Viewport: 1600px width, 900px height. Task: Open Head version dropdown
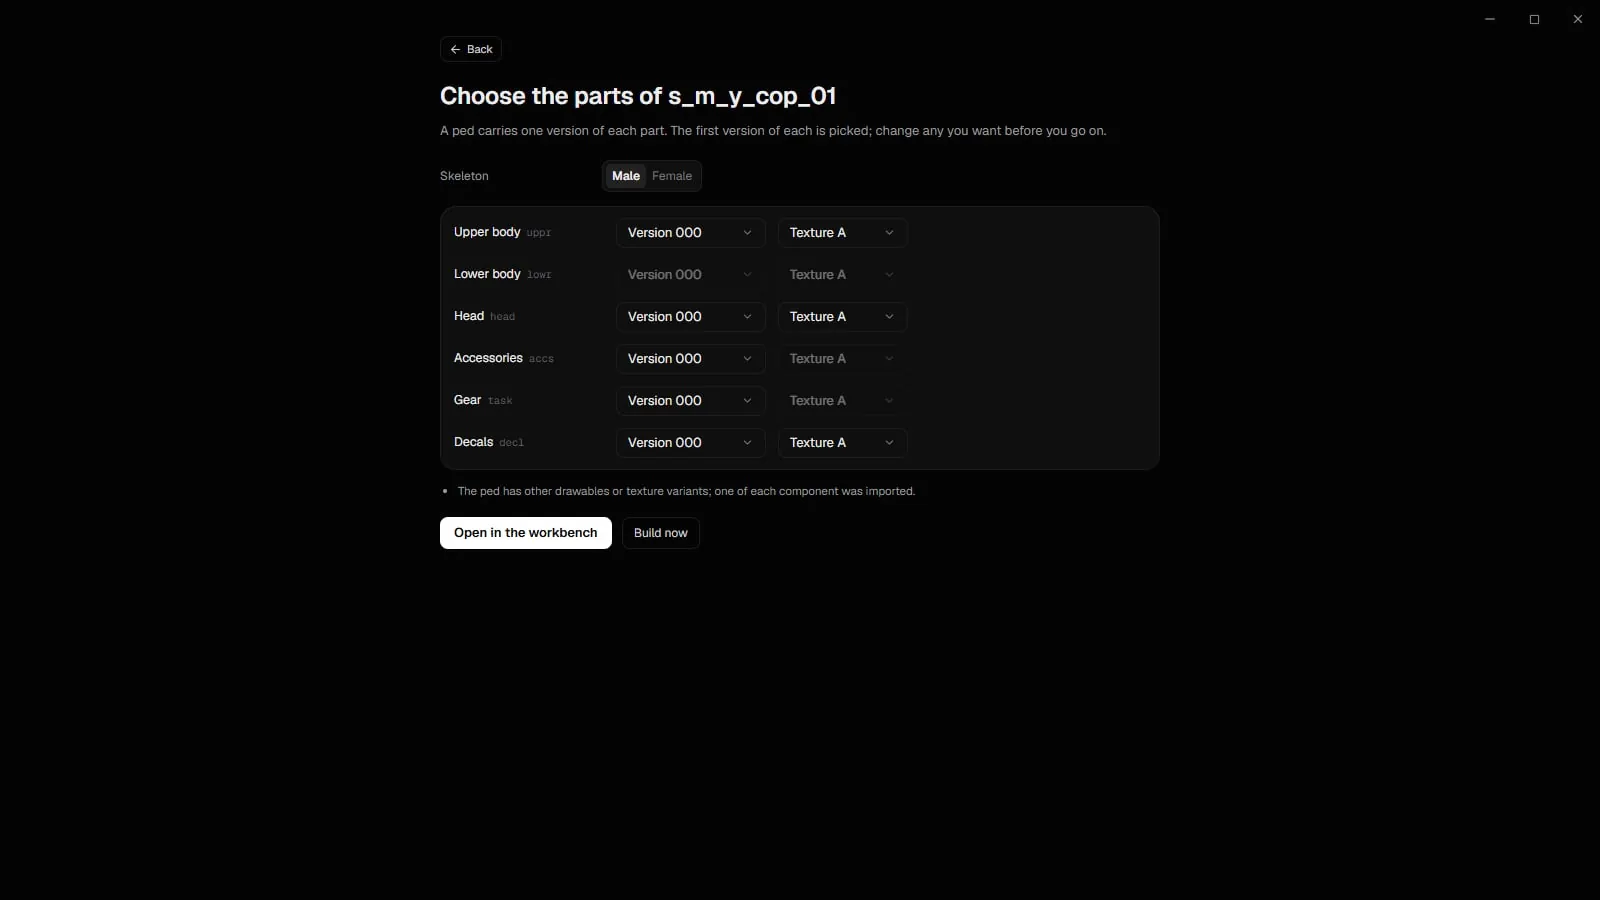coord(690,317)
